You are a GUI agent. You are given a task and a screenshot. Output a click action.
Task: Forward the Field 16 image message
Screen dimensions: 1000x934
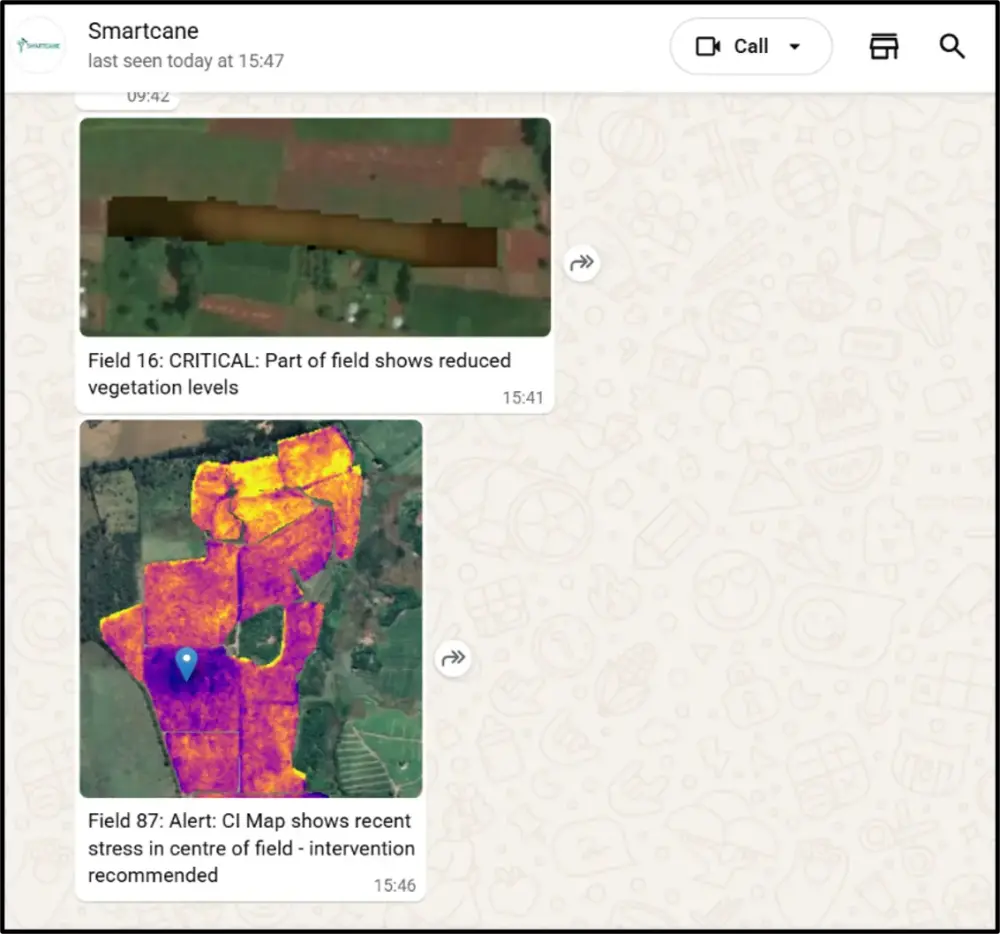pyautogui.click(x=582, y=262)
